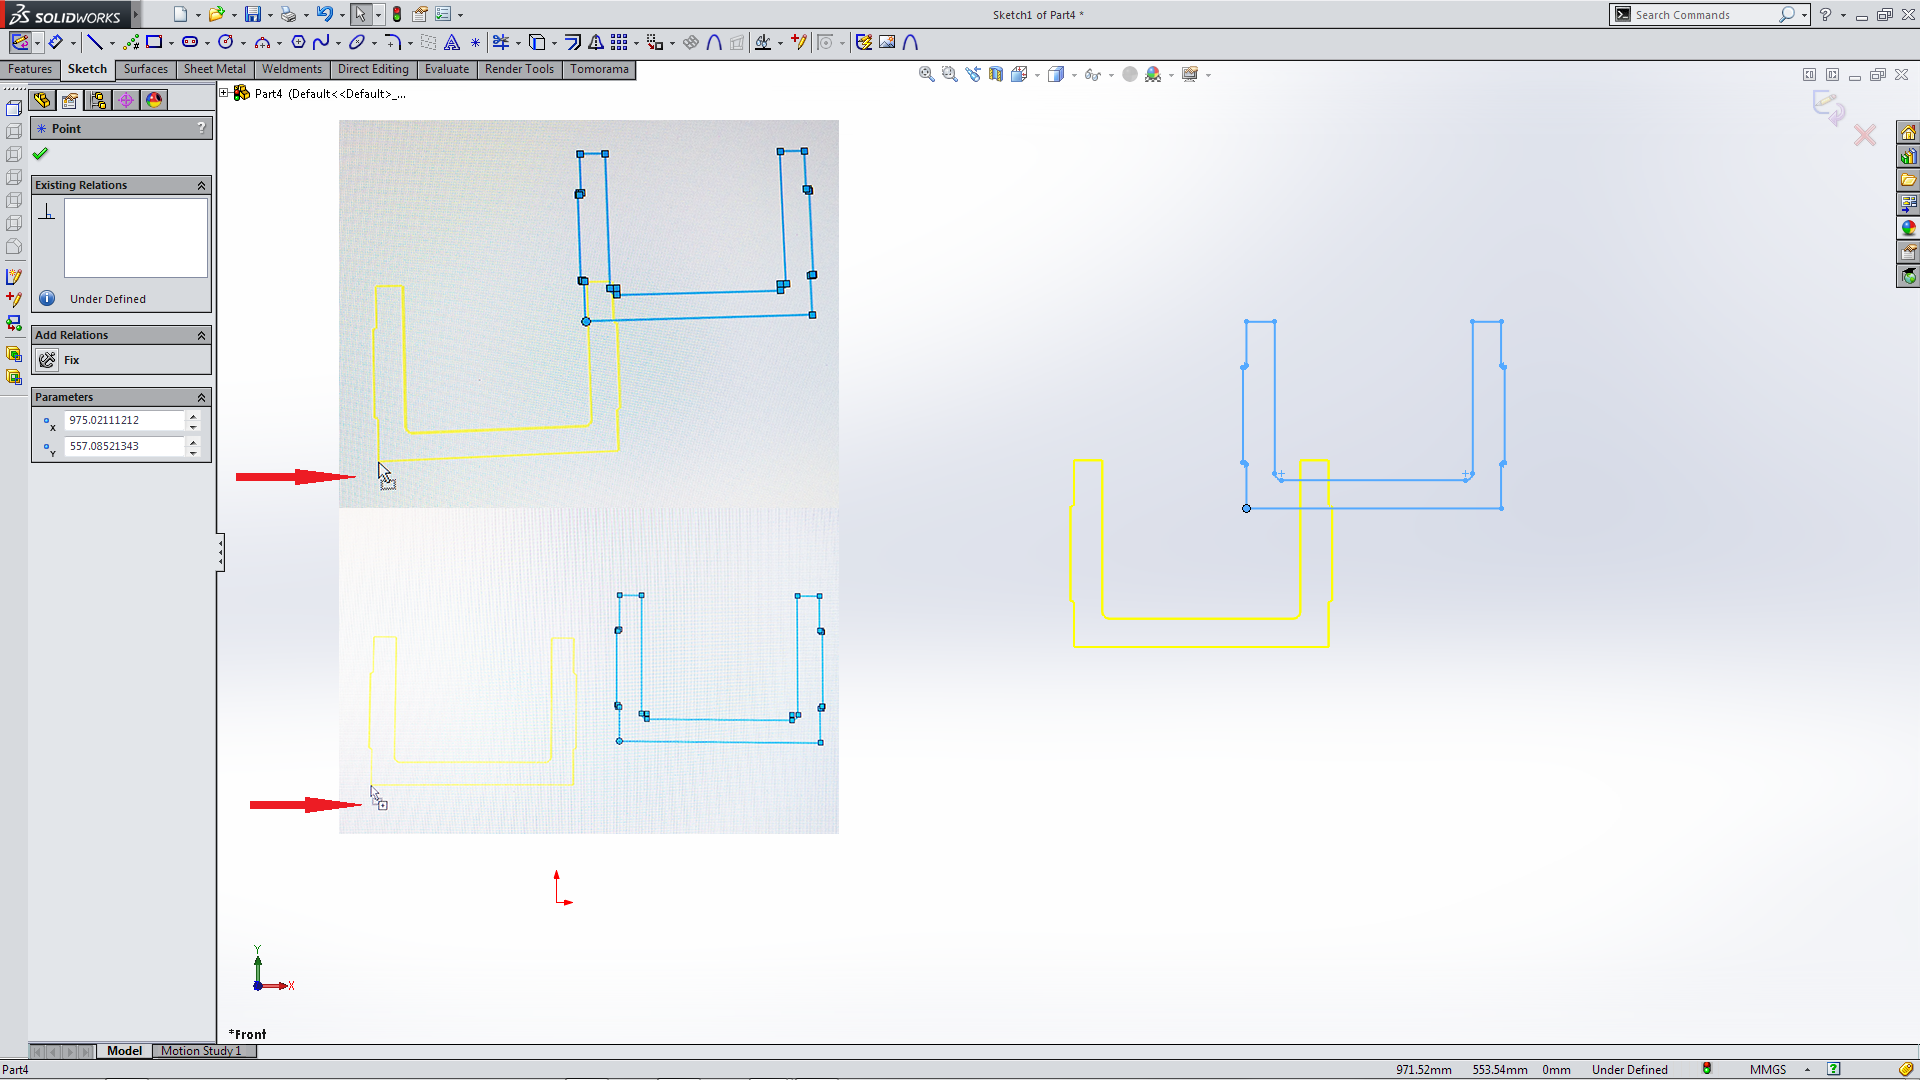Select the Ellipse sketch tool

[358, 42]
